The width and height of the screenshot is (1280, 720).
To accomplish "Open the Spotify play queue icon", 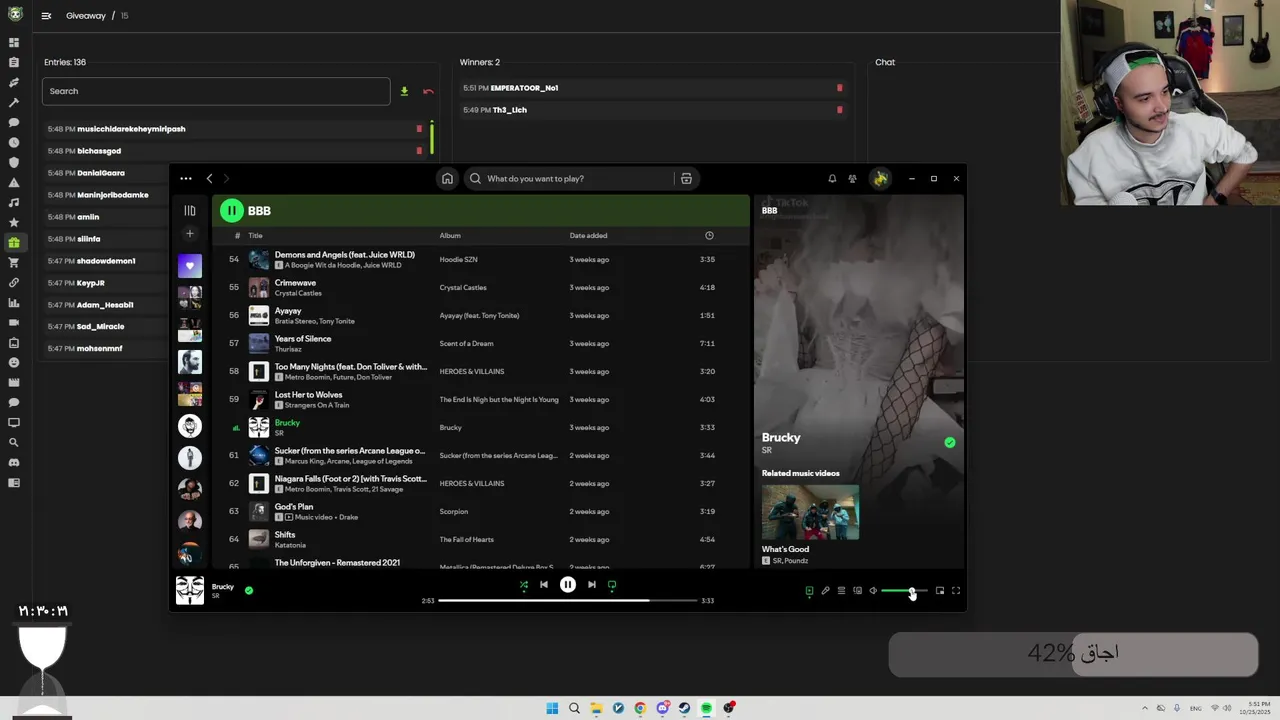I will point(841,591).
